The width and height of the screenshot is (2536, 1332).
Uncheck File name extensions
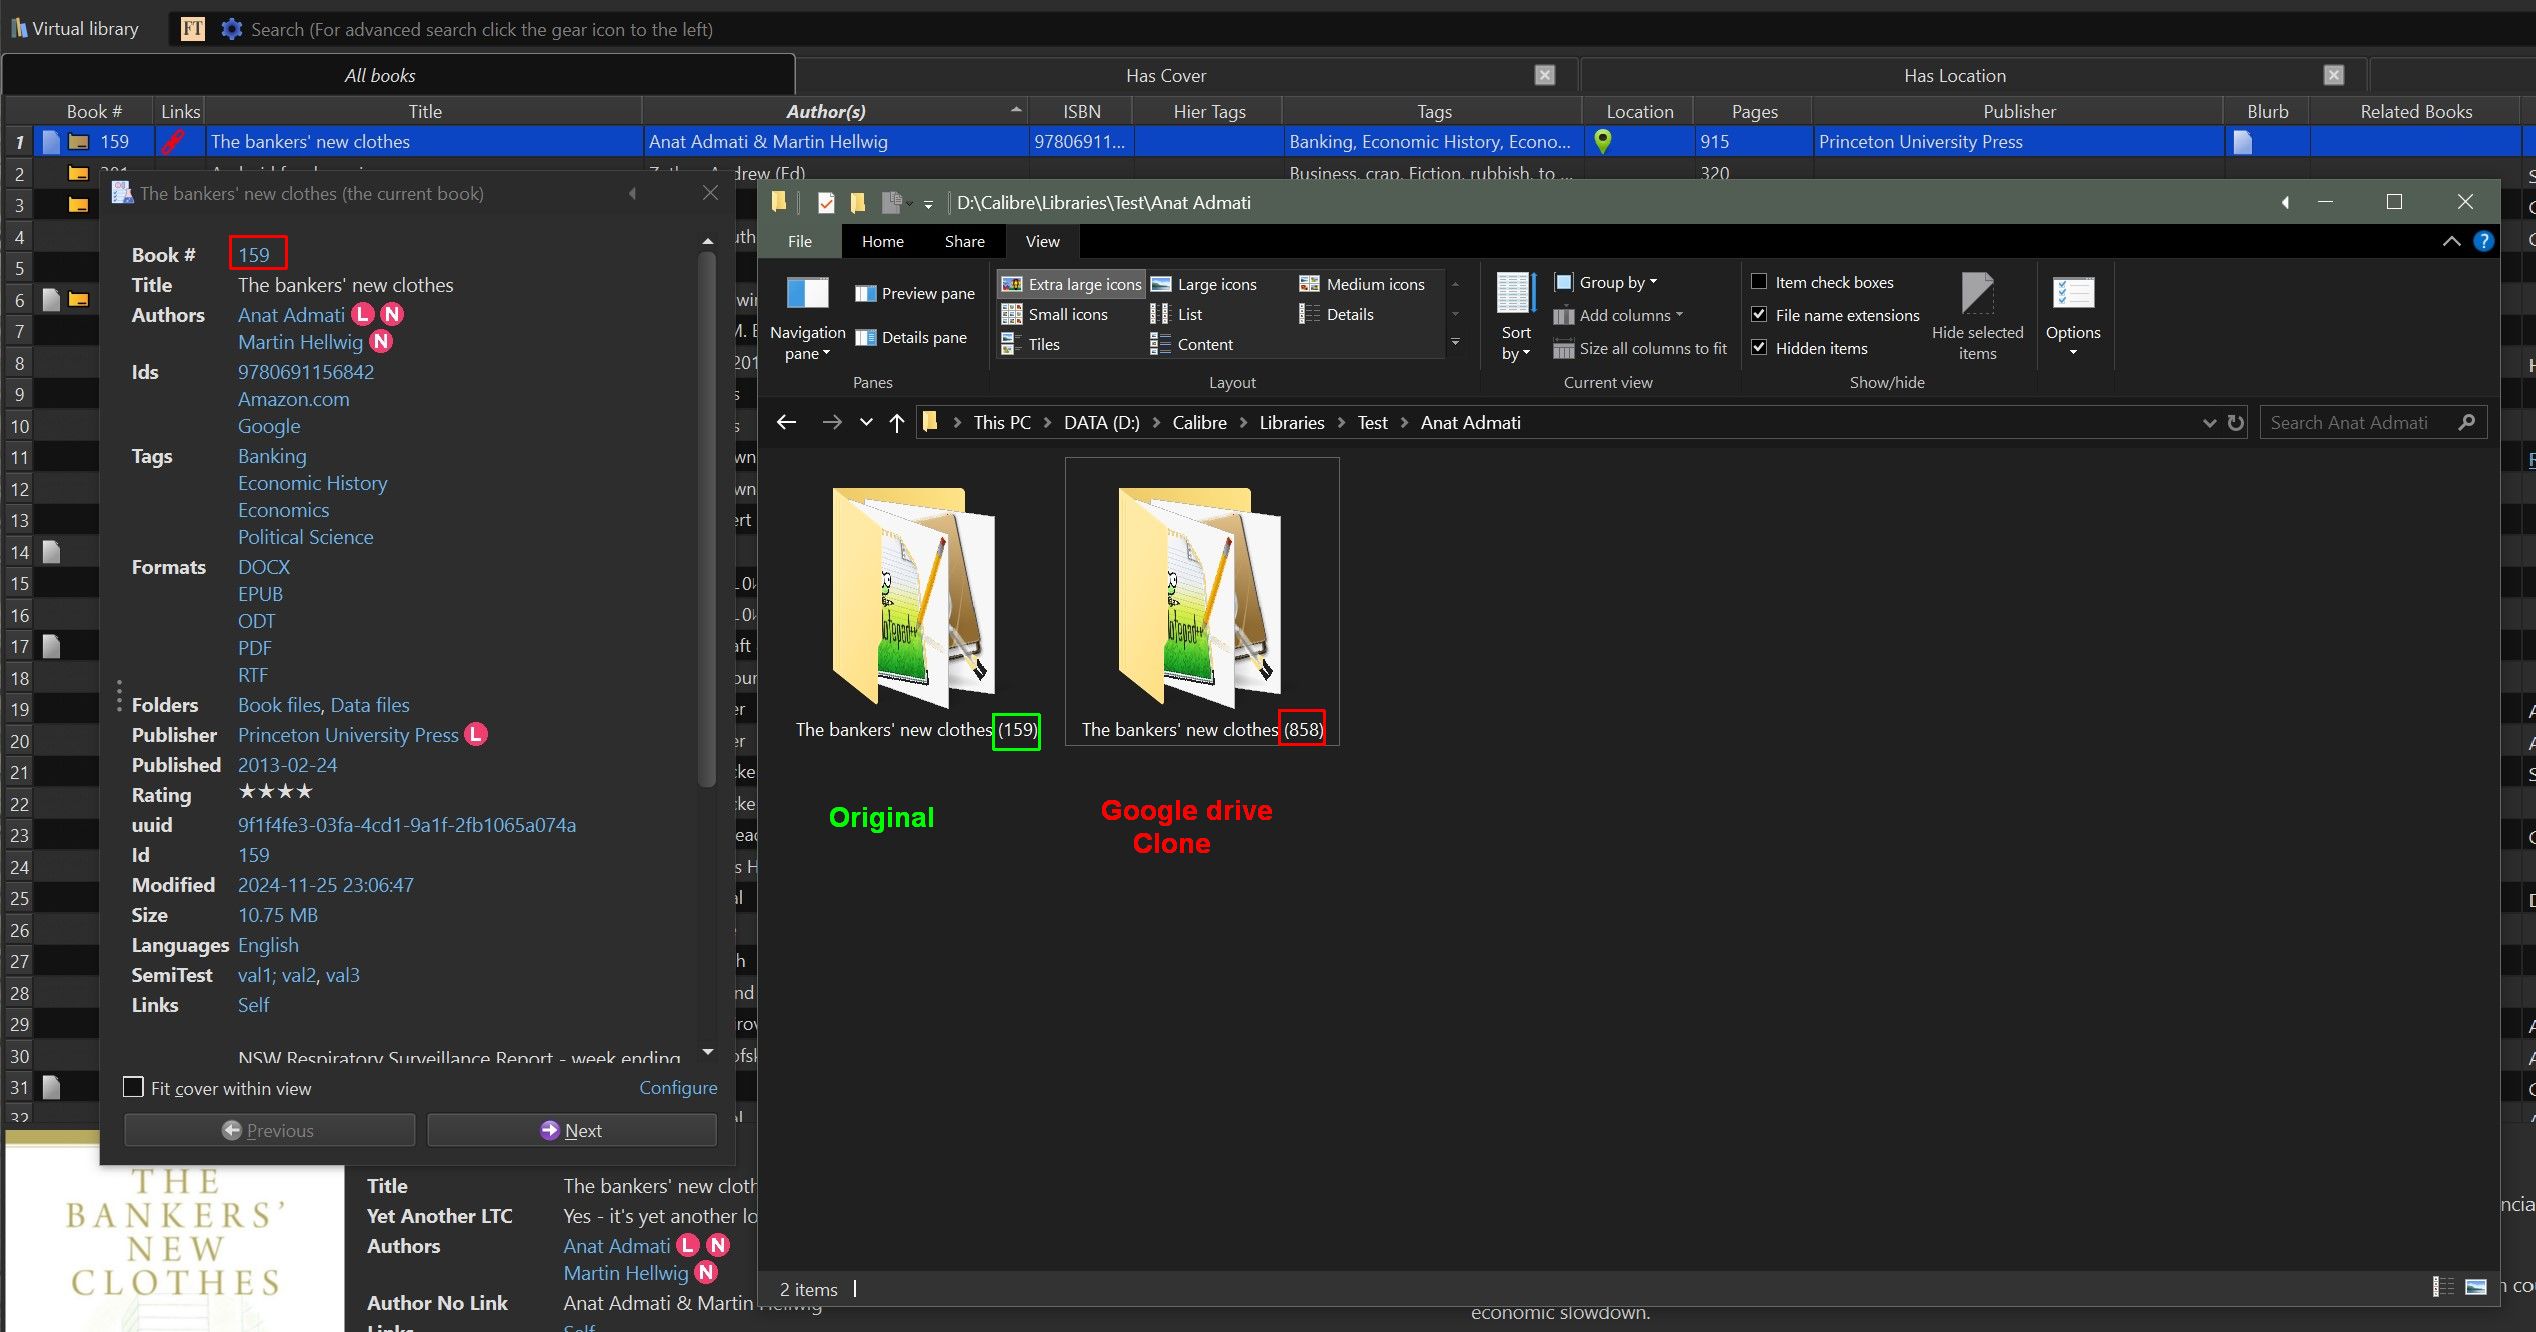(1759, 315)
